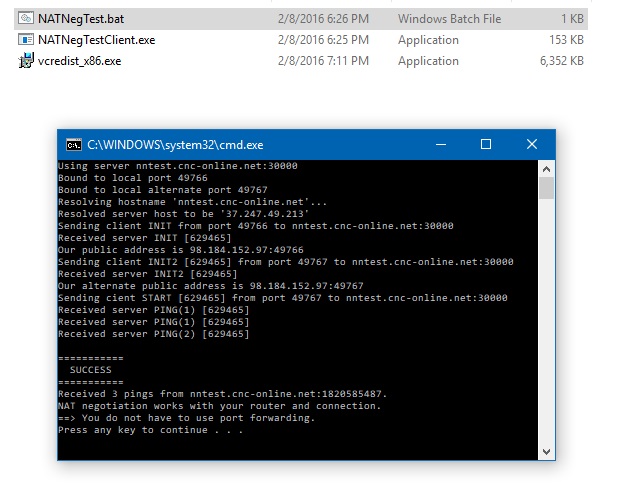
Task: Click the NATNegTest.bat batch file icon
Action: (25, 19)
